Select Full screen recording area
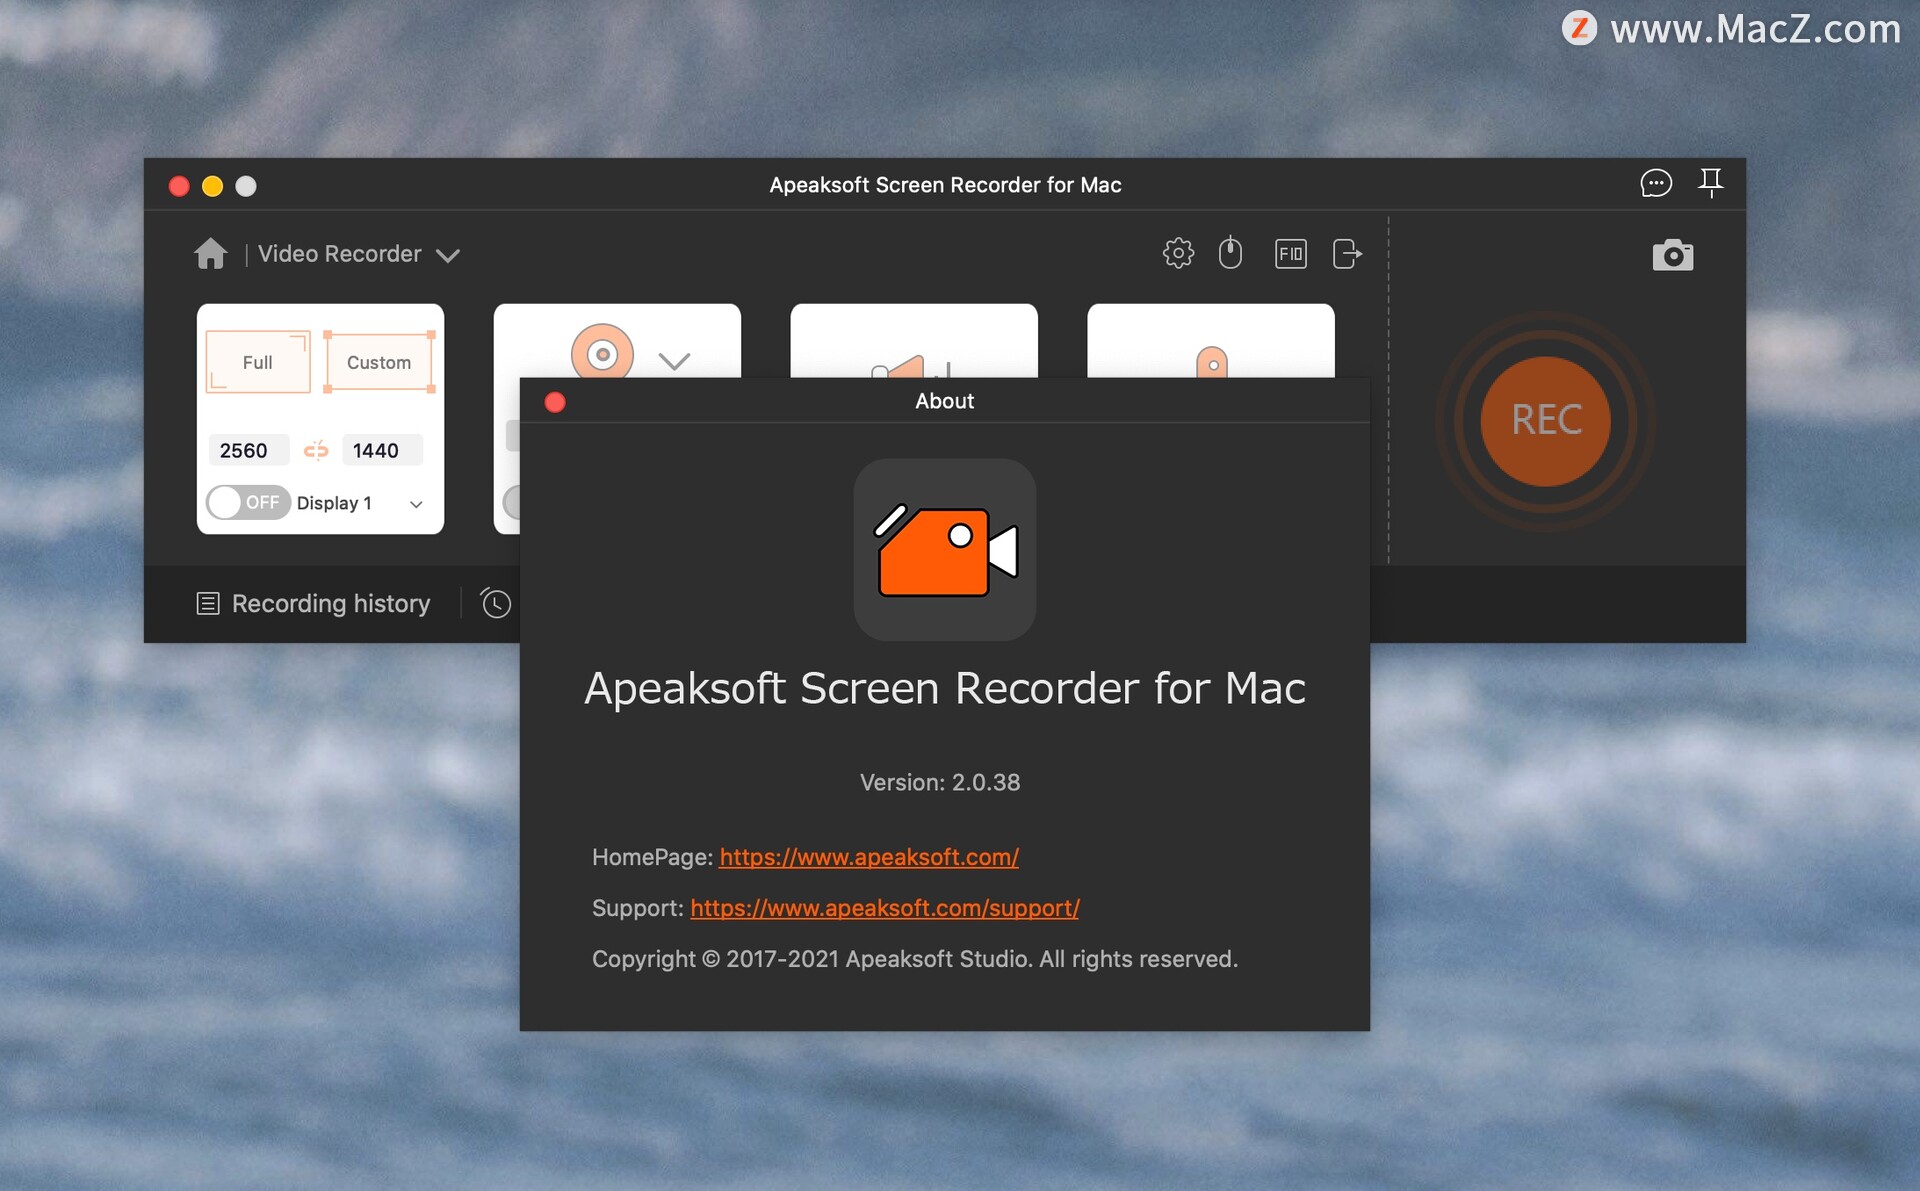The width and height of the screenshot is (1920, 1191). [258, 362]
